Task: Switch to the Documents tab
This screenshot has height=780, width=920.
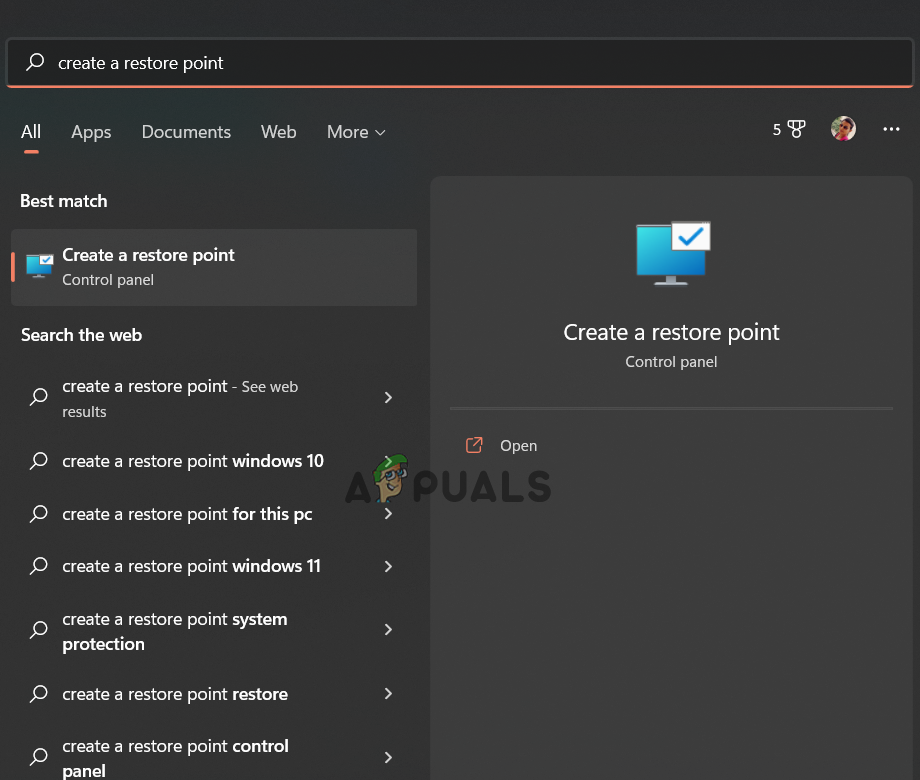Action: [186, 132]
